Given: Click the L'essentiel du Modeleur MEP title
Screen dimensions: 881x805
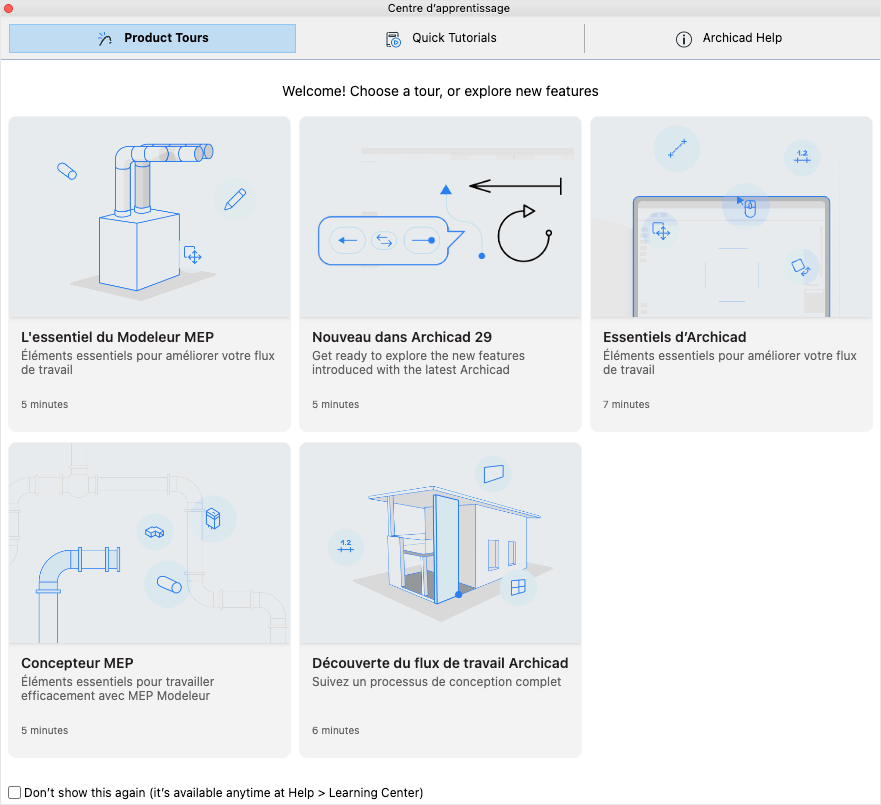Looking at the screenshot, I should [x=117, y=337].
